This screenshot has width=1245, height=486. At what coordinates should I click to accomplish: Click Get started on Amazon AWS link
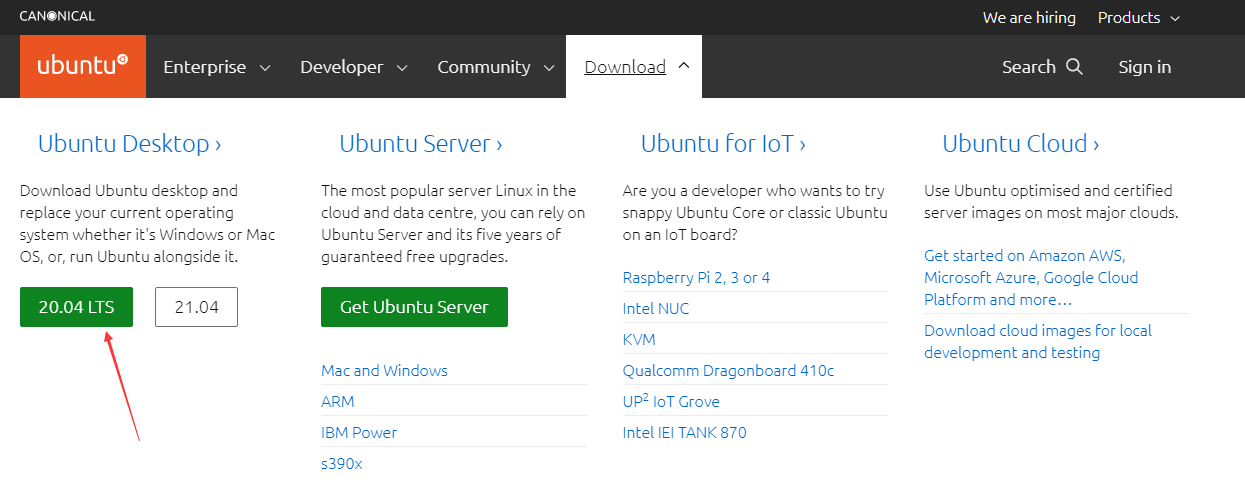point(1031,278)
